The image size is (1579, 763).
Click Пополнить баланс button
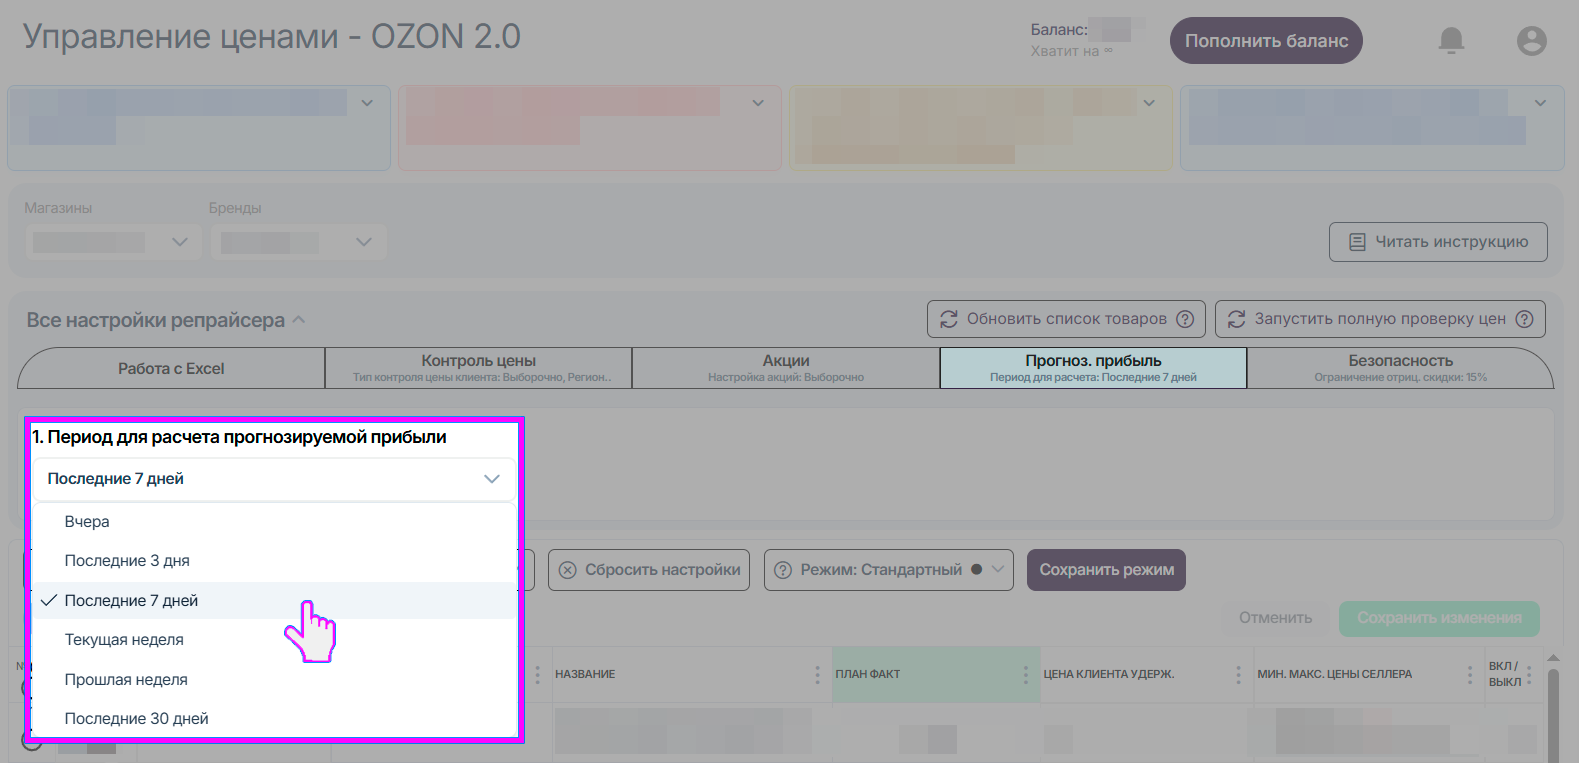click(x=1266, y=41)
